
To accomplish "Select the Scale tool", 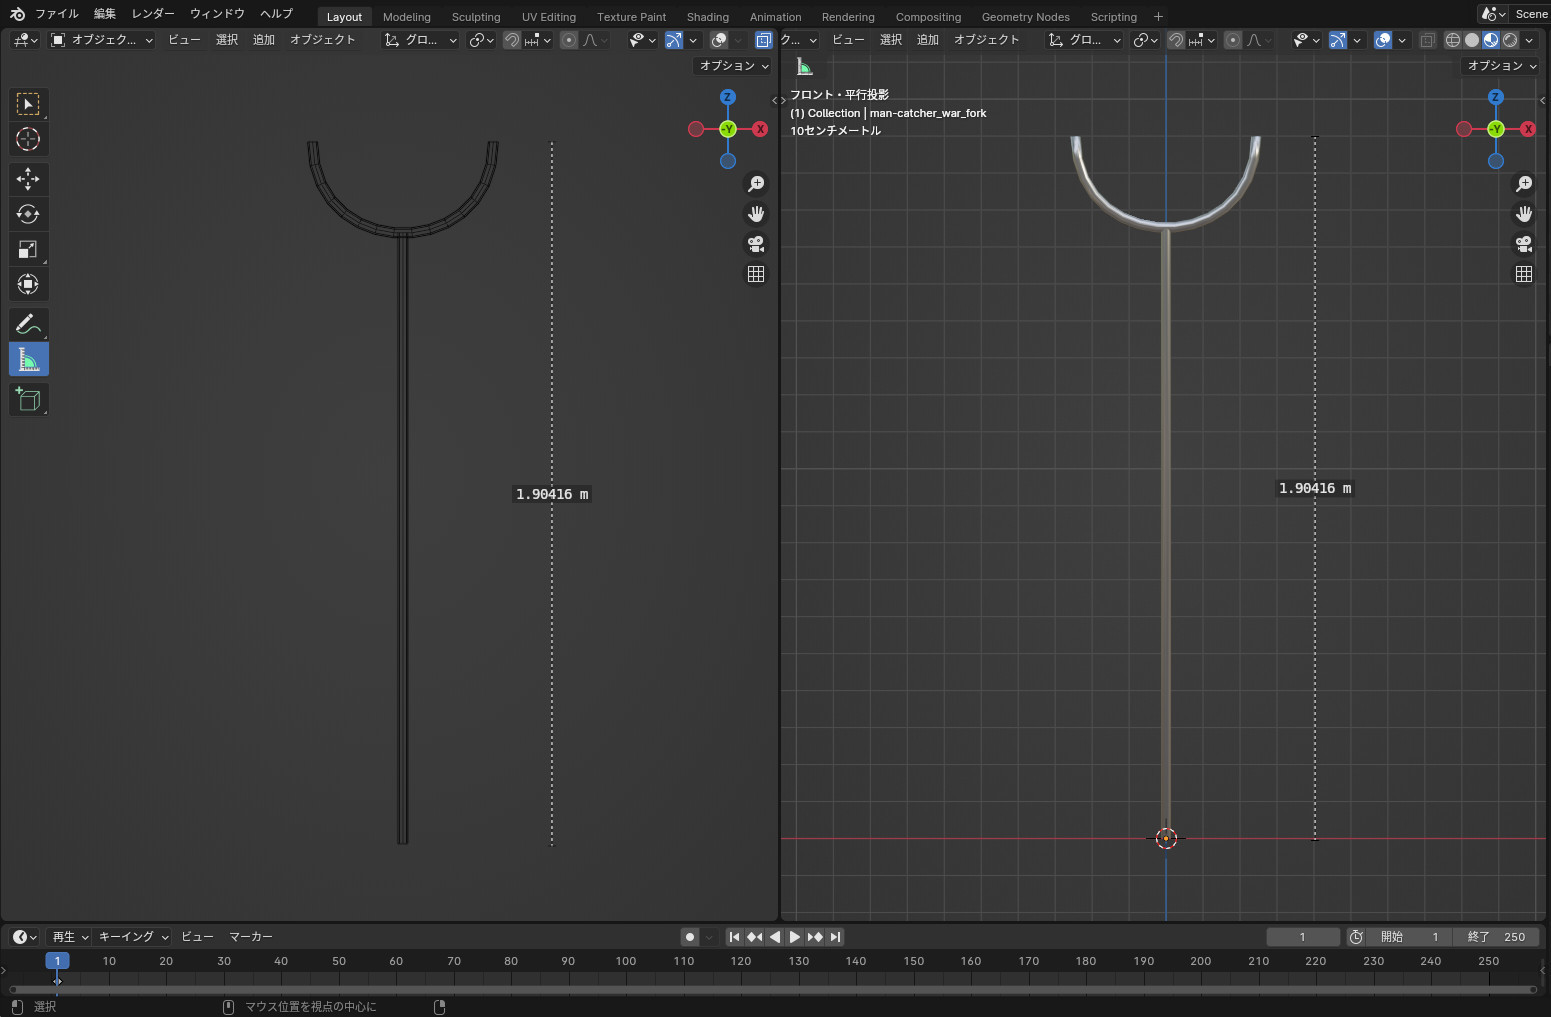I will pyautogui.click(x=28, y=249).
